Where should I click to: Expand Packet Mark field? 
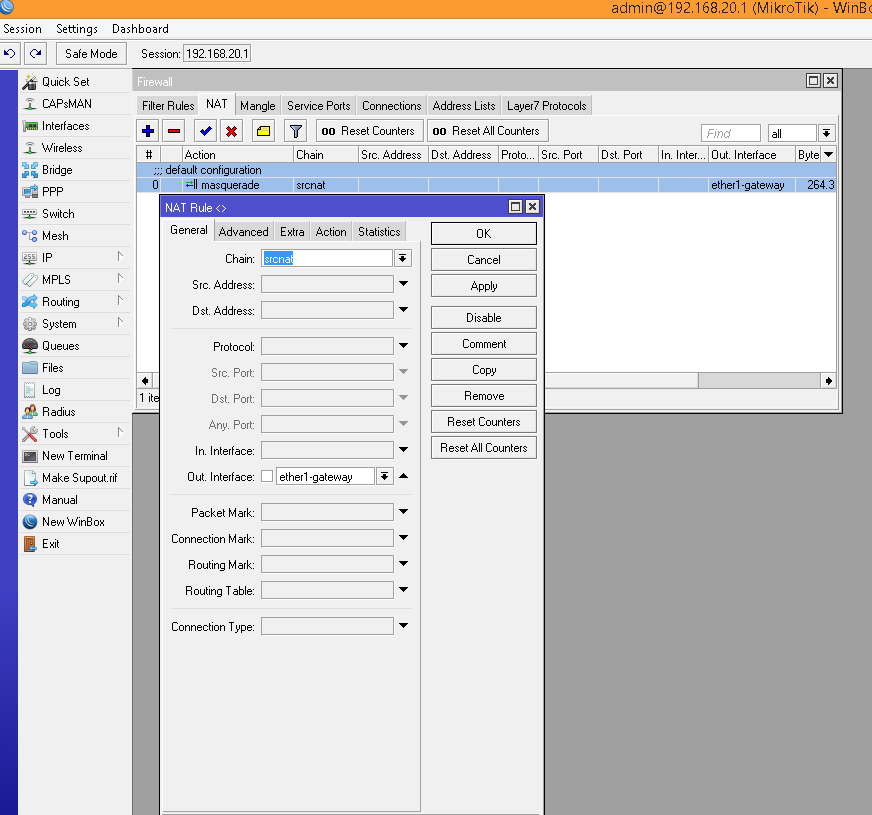tap(404, 511)
